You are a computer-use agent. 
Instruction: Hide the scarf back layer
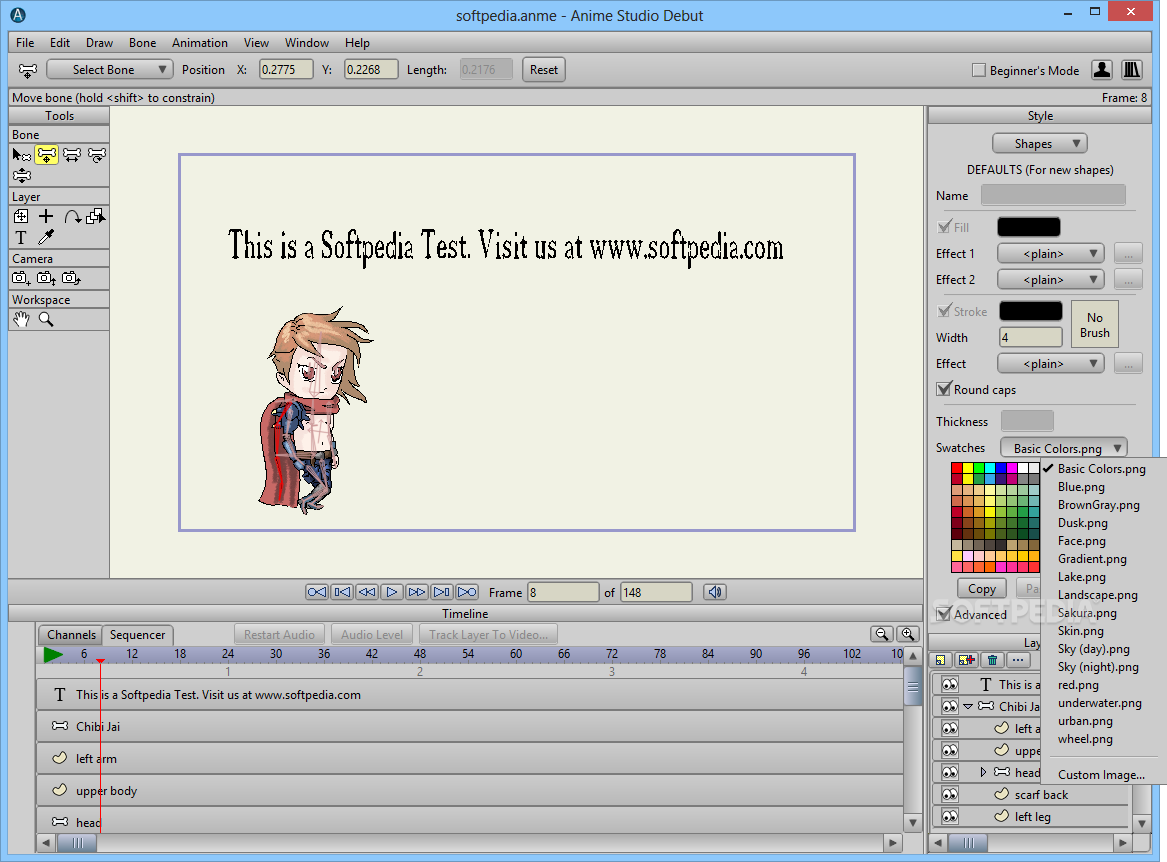pos(950,794)
